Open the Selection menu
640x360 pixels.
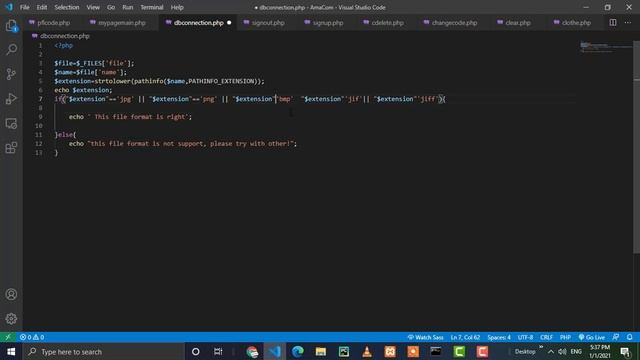tap(67, 7)
